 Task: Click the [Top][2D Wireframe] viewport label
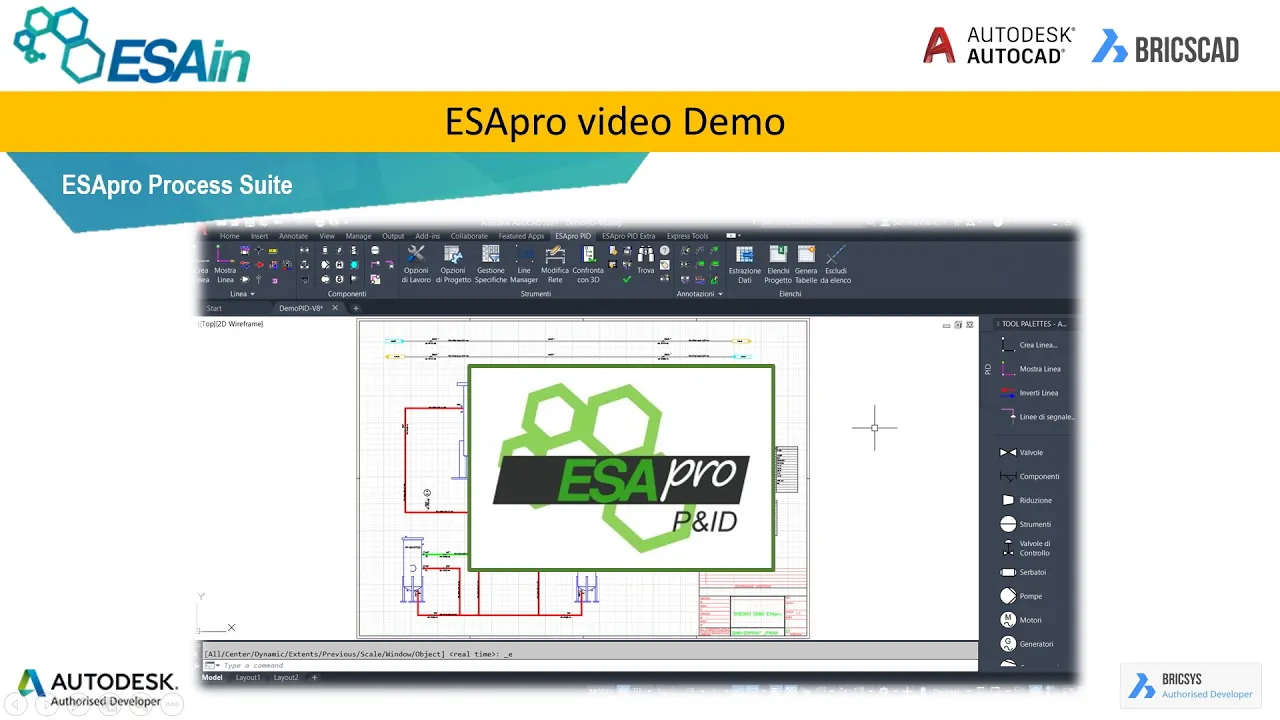point(231,324)
